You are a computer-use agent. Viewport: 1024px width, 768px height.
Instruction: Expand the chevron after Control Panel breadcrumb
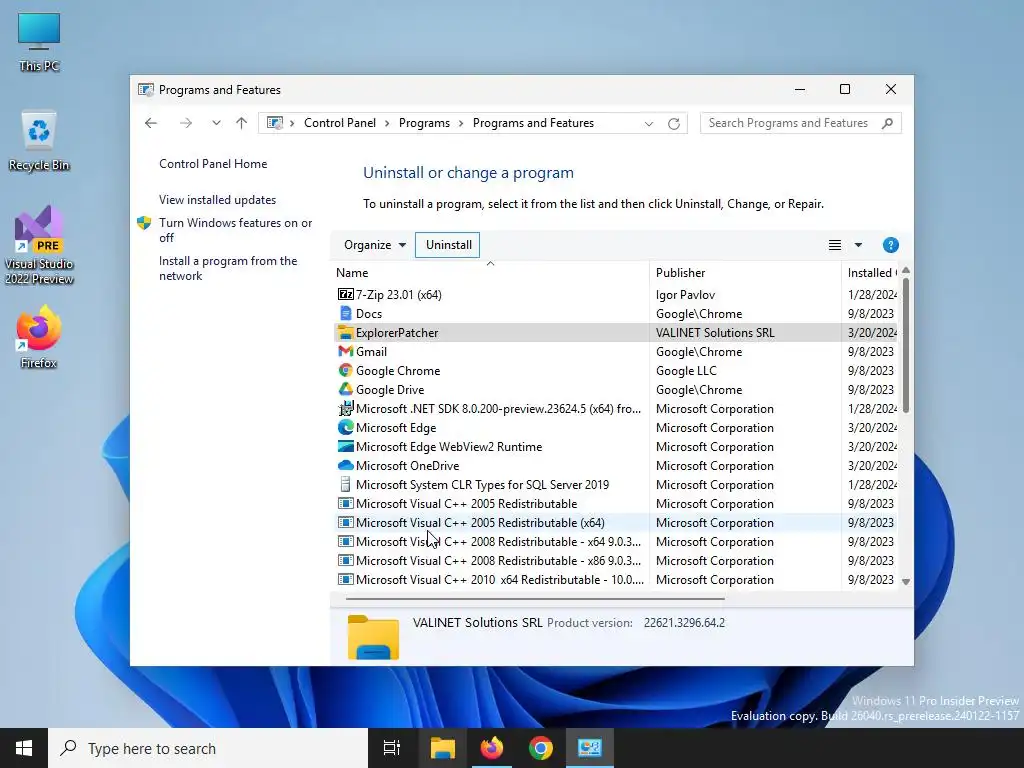pos(387,123)
